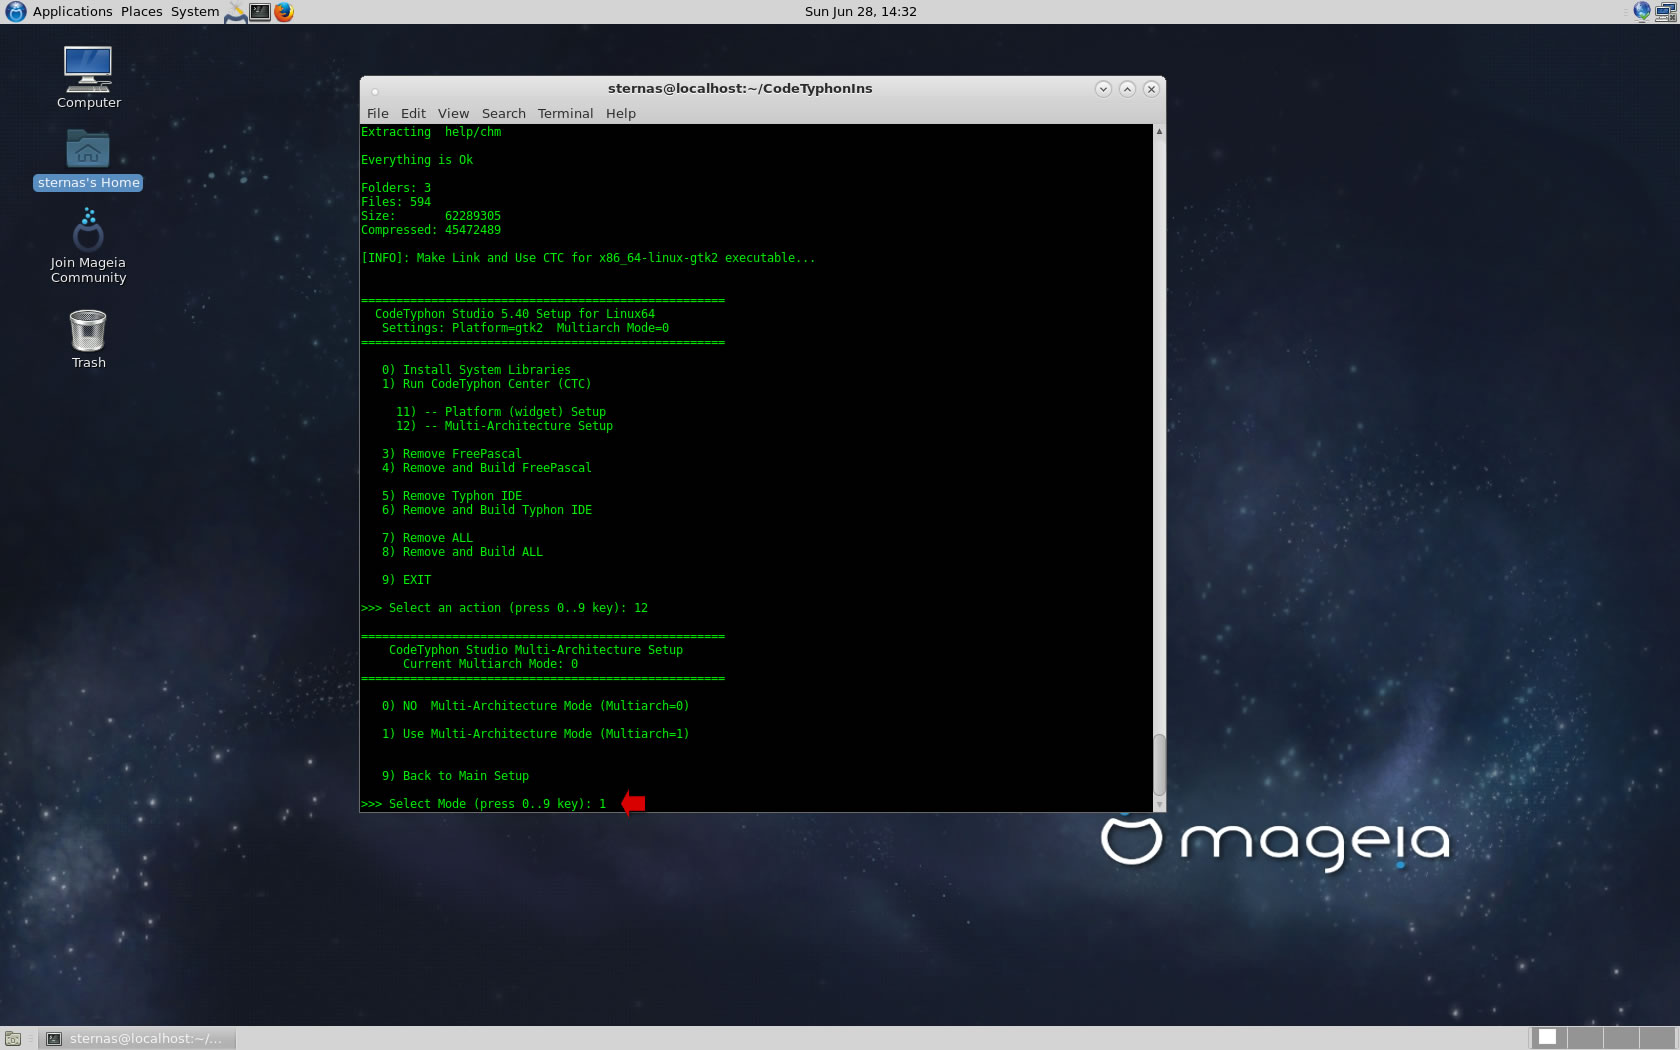
Task: Click the 'Remove and Build FreePascal' line
Action: [x=486, y=468]
